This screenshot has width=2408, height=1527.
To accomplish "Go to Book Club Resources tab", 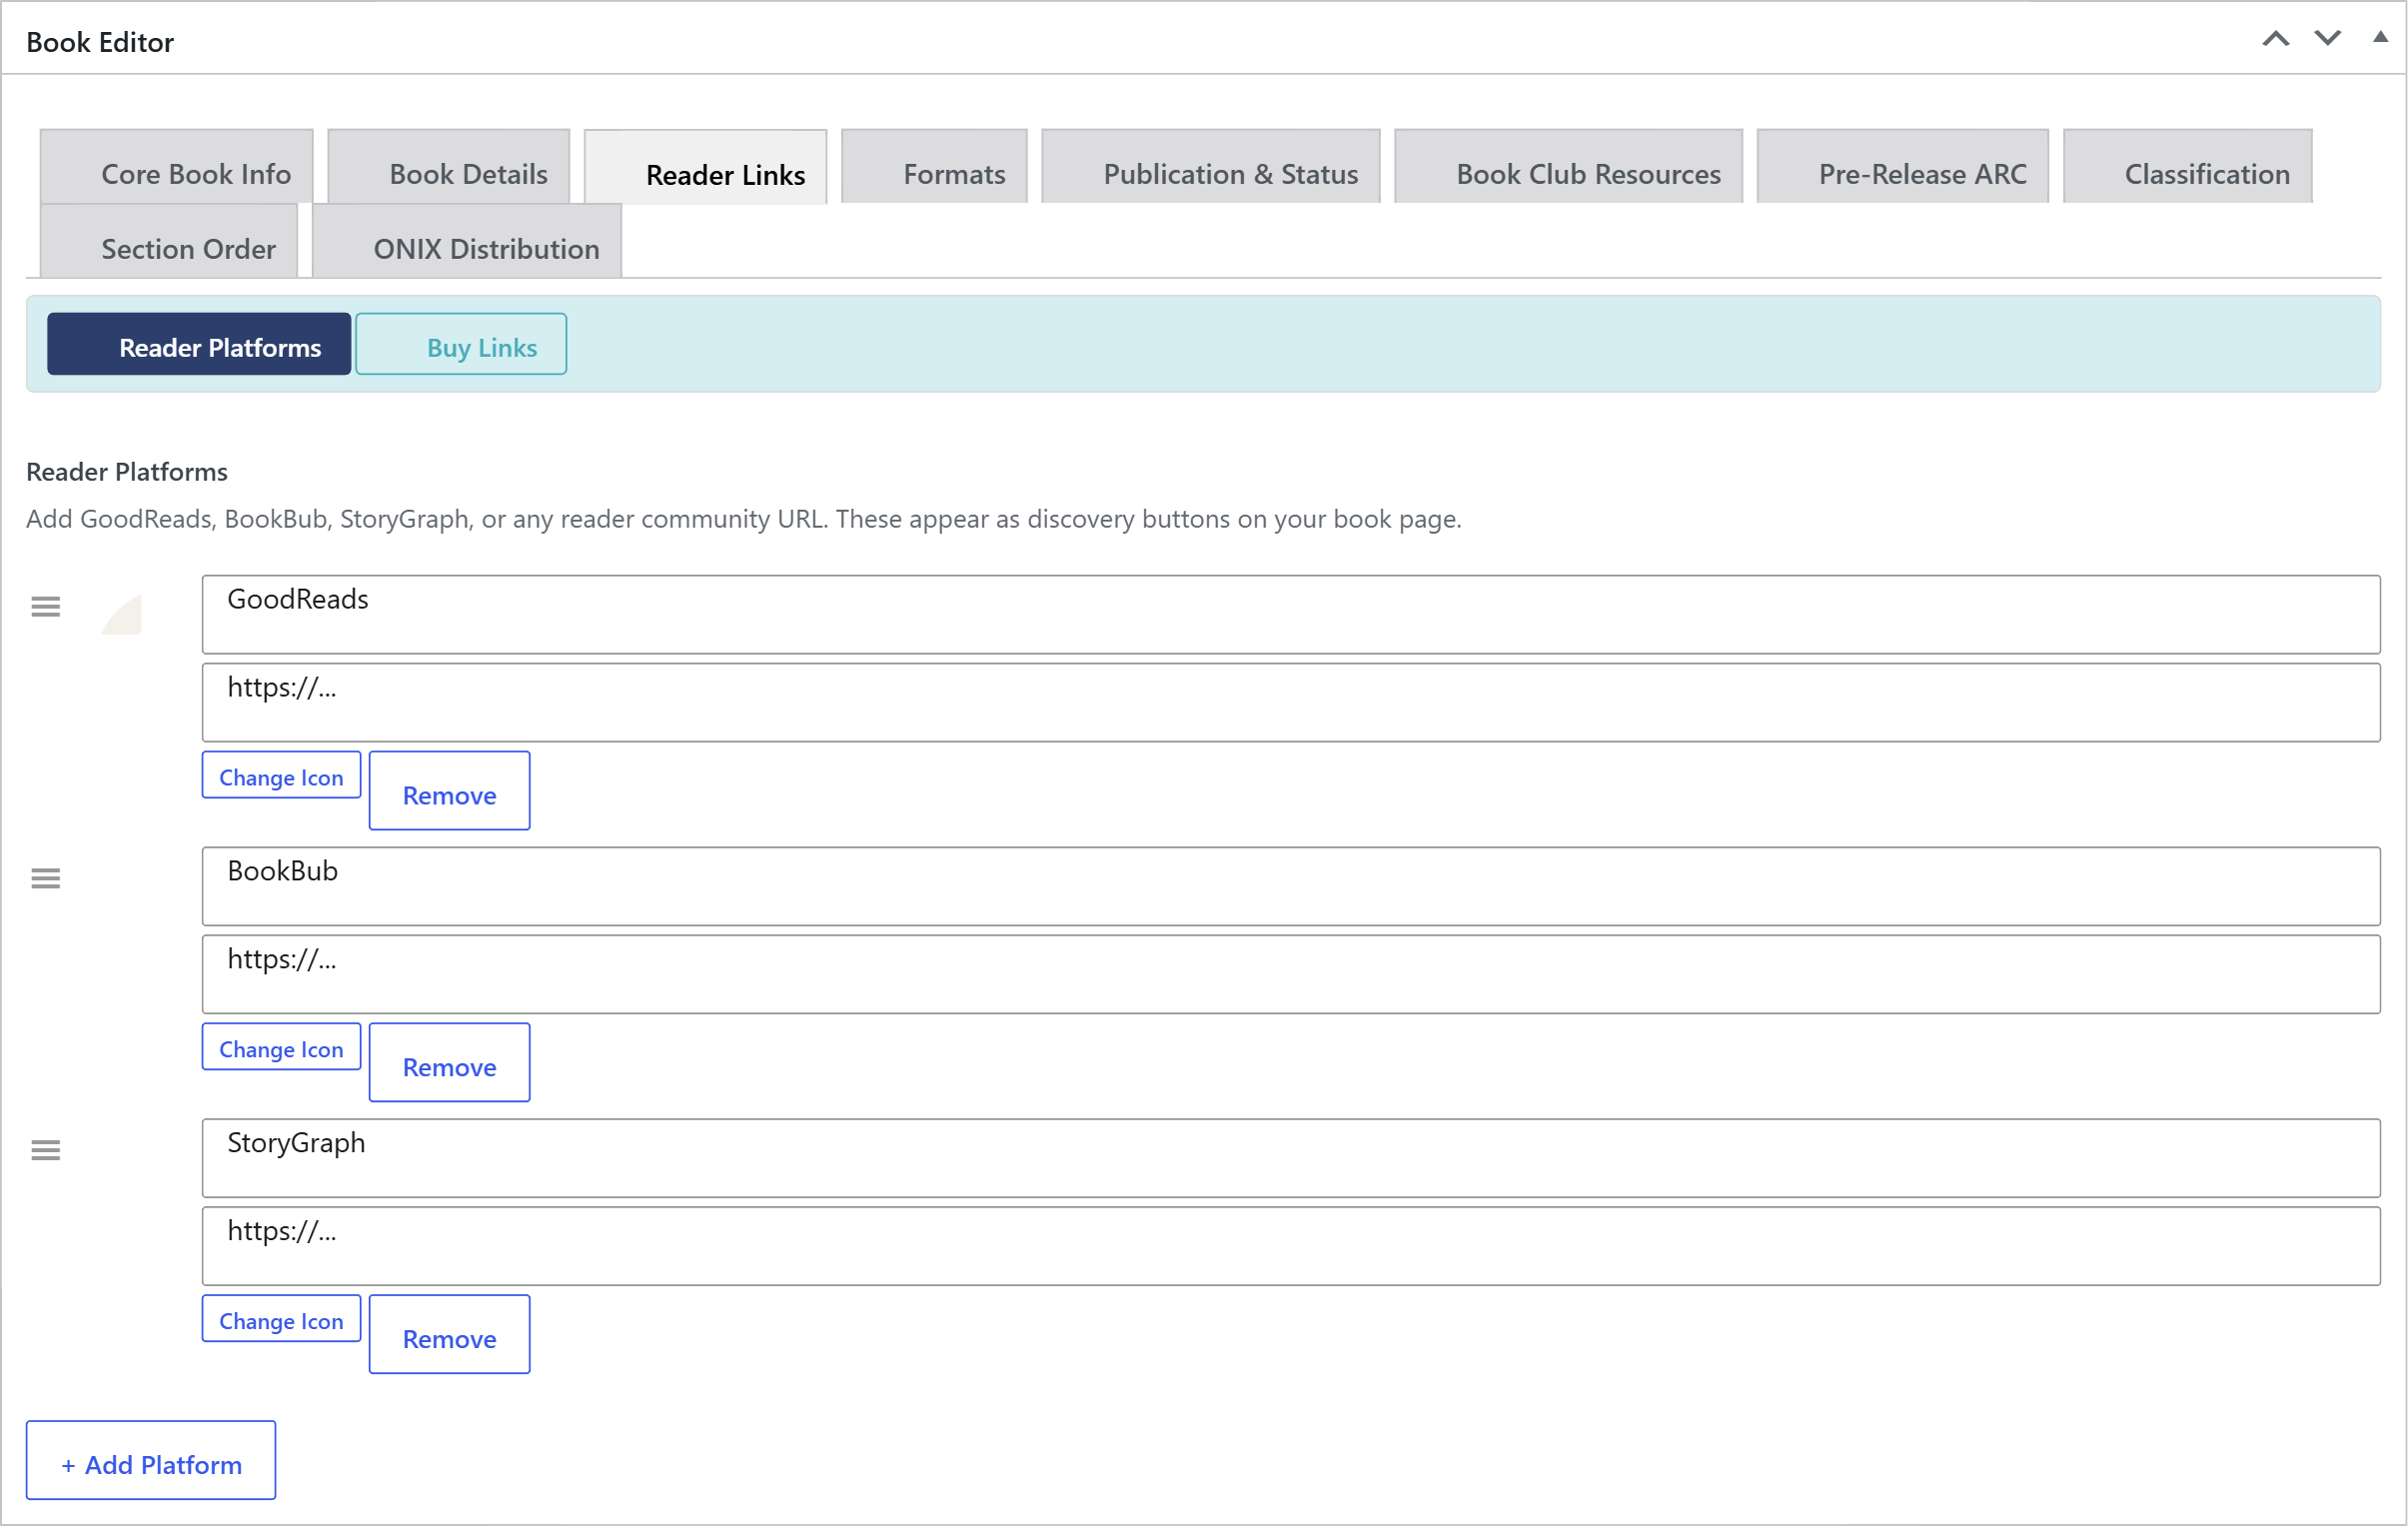I will coord(1569,167).
